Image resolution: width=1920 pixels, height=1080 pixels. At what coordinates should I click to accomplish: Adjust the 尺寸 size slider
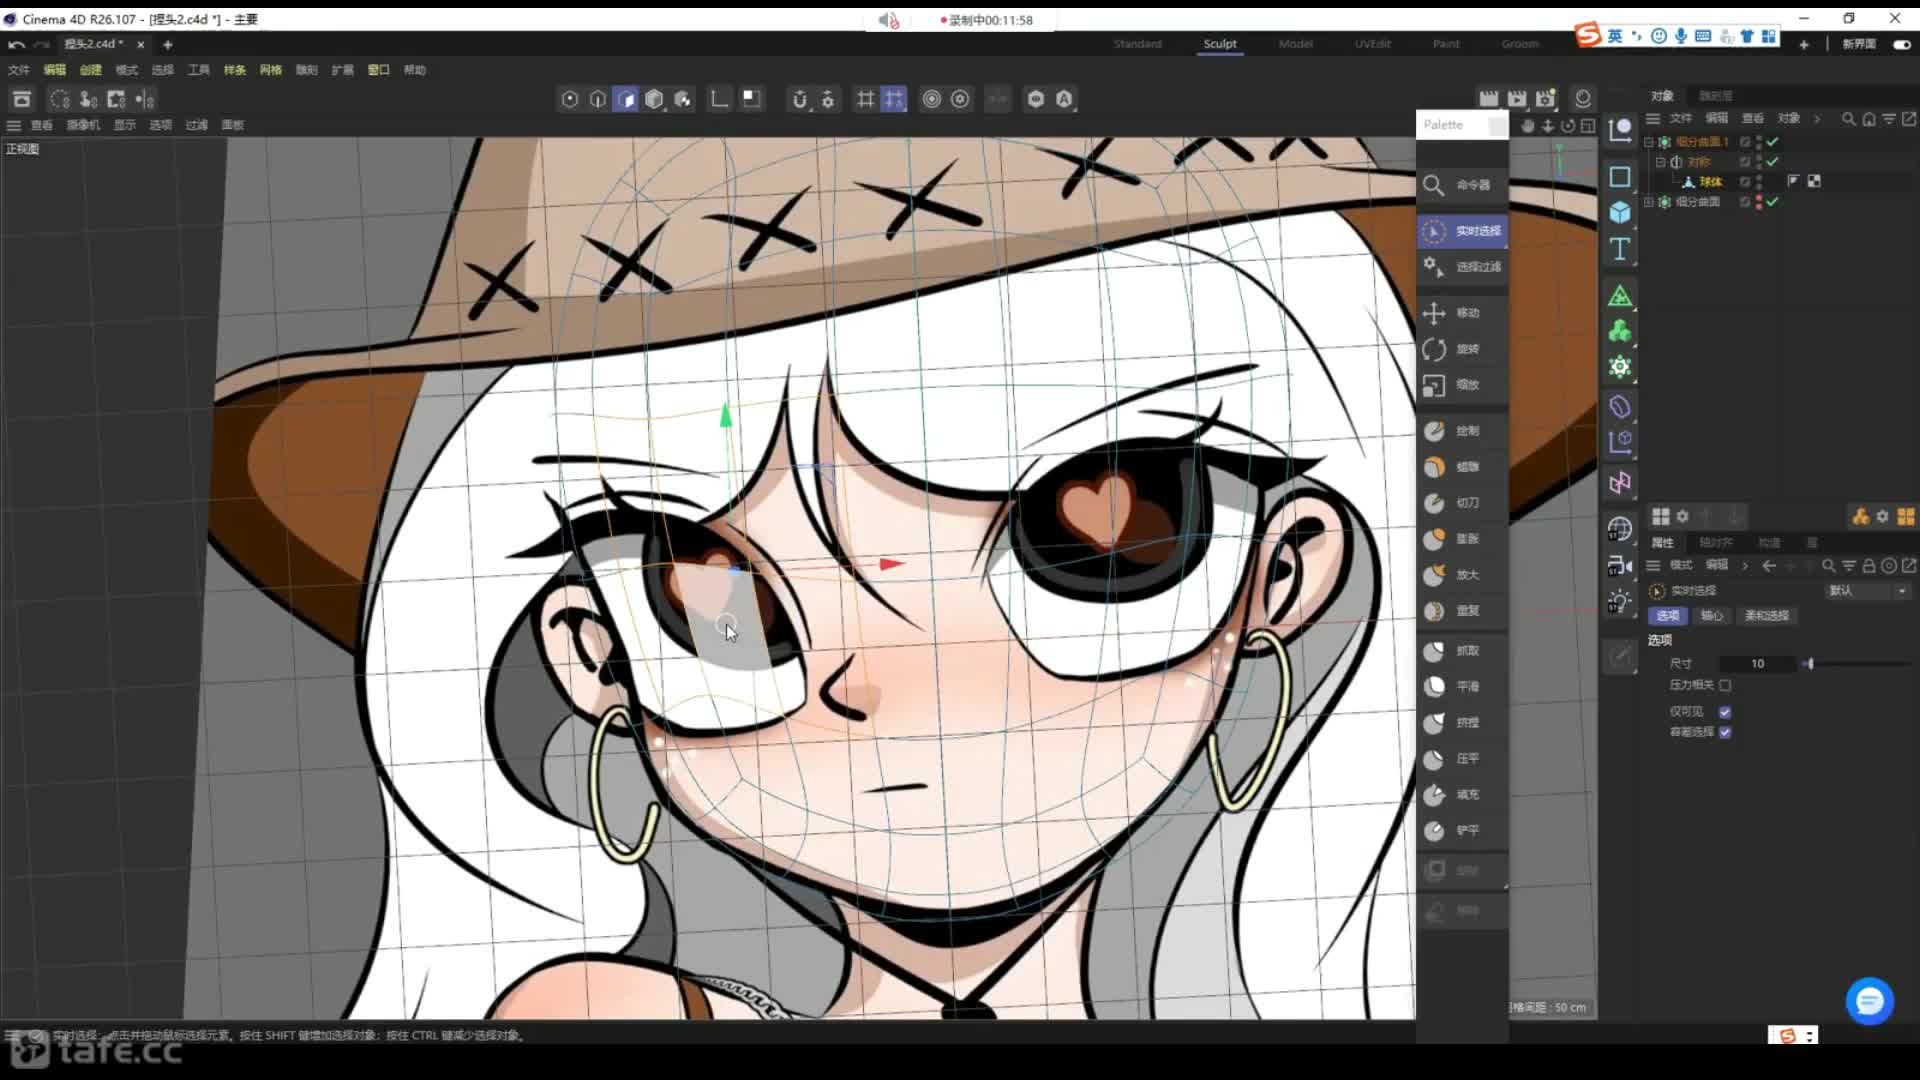point(1858,664)
